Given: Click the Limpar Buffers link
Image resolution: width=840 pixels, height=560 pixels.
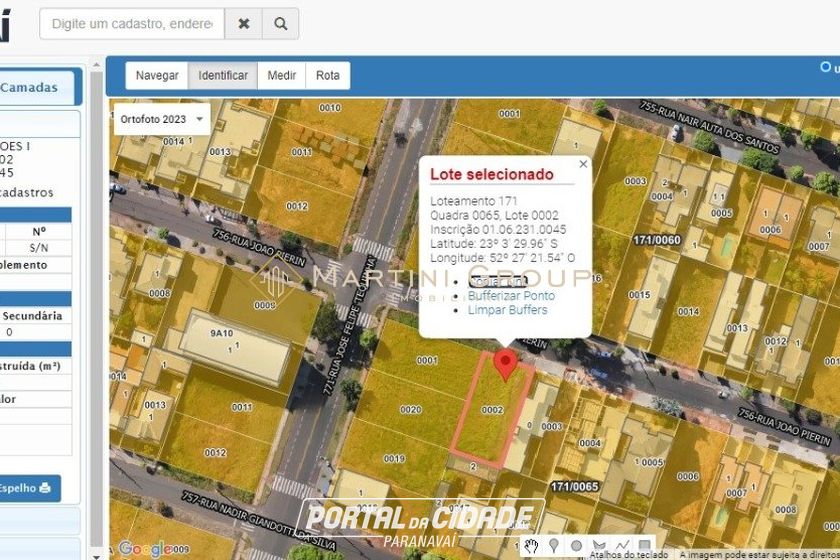Looking at the screenshot, I should [507, 310].
